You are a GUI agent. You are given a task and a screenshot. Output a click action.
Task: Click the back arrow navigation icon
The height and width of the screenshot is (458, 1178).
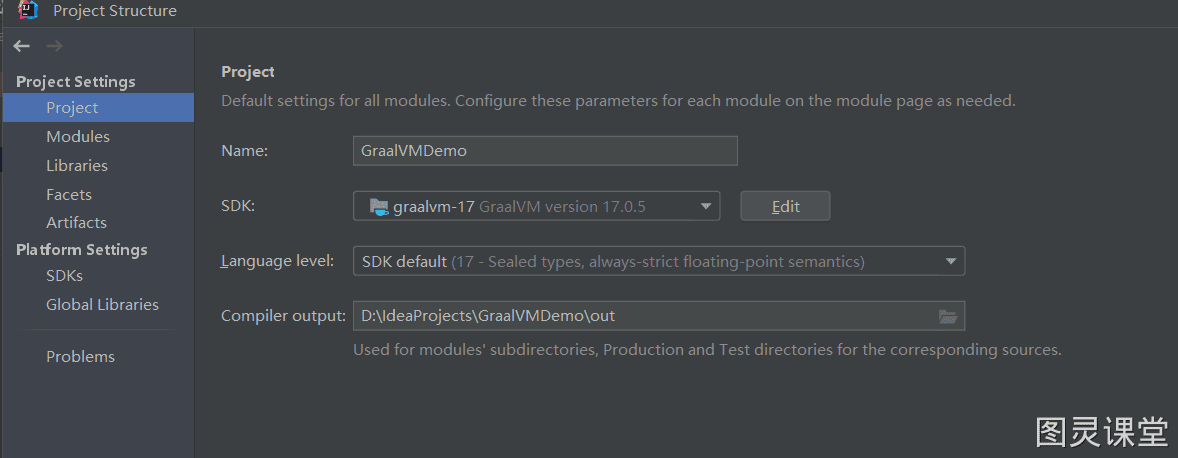pos(21,47)
